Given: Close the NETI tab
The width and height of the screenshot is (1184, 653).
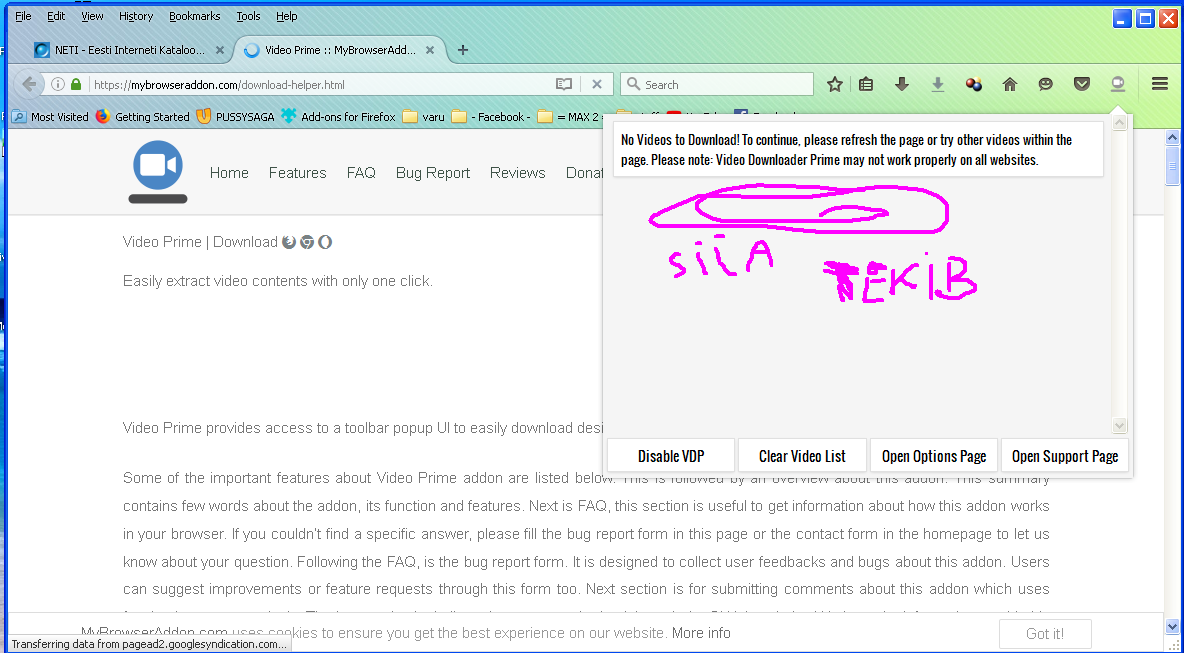Looking at the screenshot, I should point(220,50).
